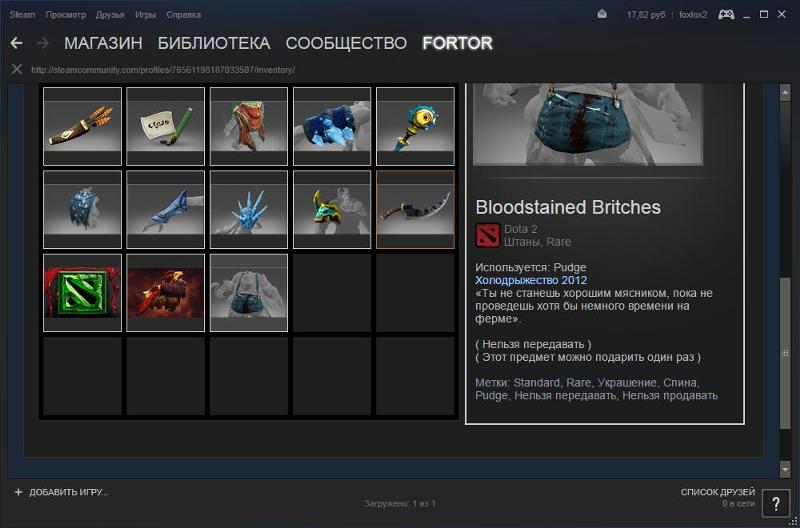Select the teal and gold helmet item
Viewport: 800px width, 528px height.
tap(332, 209)
